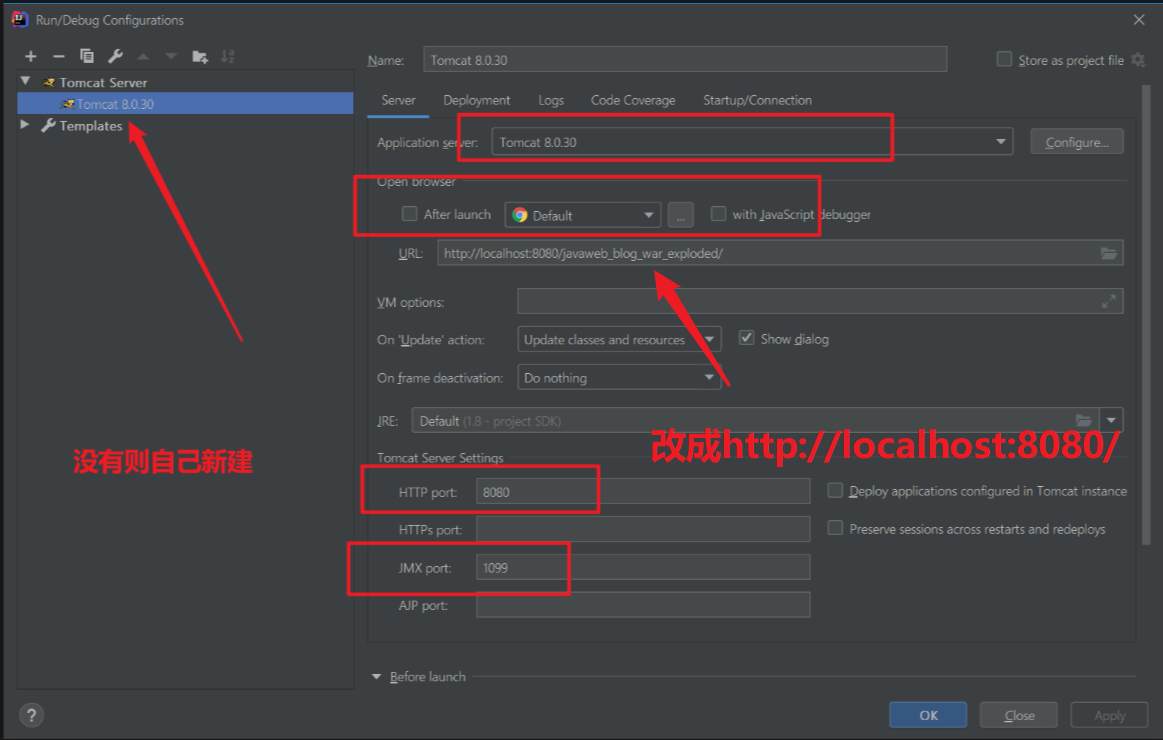This screenshot has height=740, width=1163.
Task: Expand the Templates tree node
Action: [x=25, y=125]
